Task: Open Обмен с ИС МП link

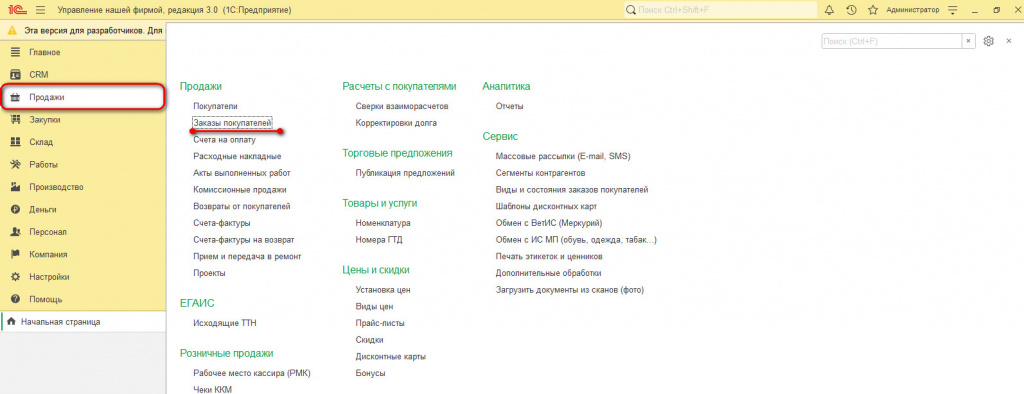Action: pos(576,240)
